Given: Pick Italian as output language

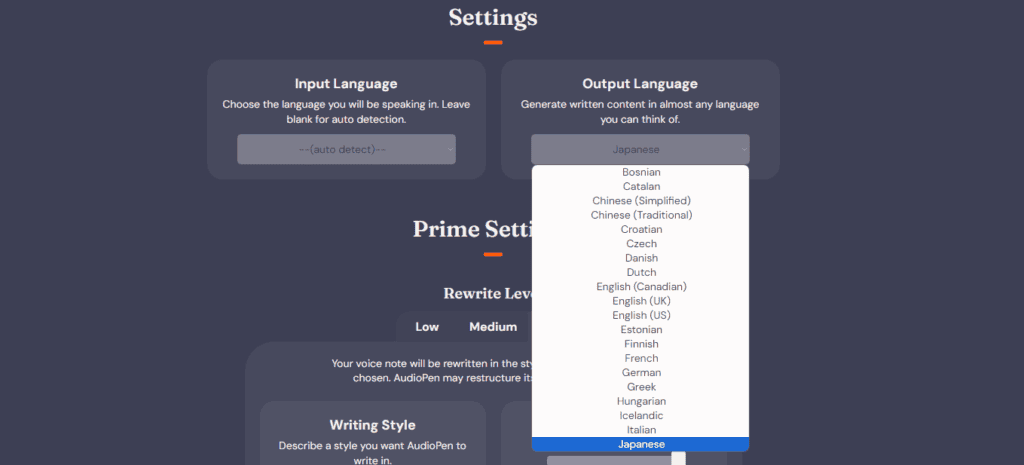Looking at the screenshot, I should coord(641,430).
